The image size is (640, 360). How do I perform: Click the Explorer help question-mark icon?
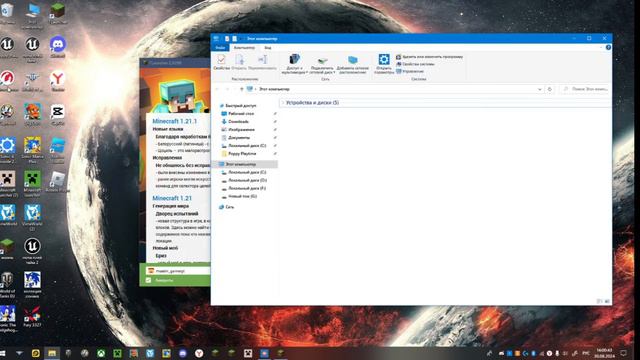(x=608, y=48)
